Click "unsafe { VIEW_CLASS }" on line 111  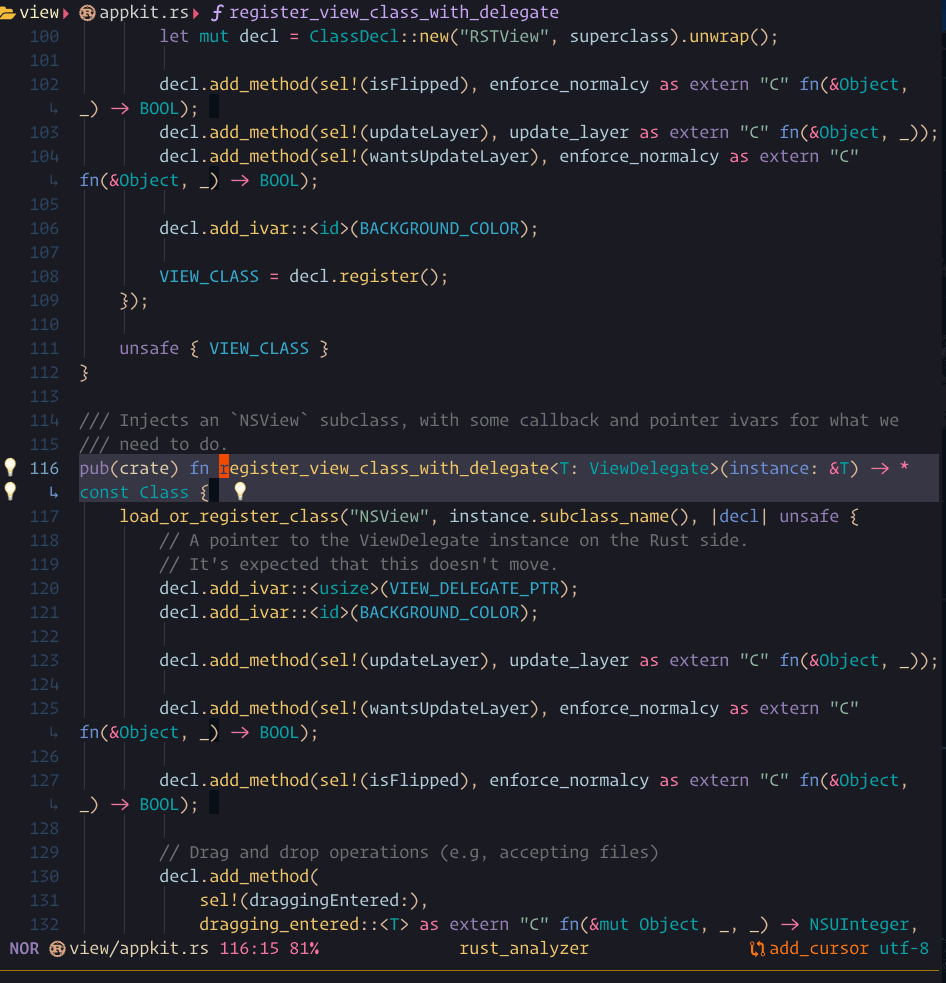[224, 349]
